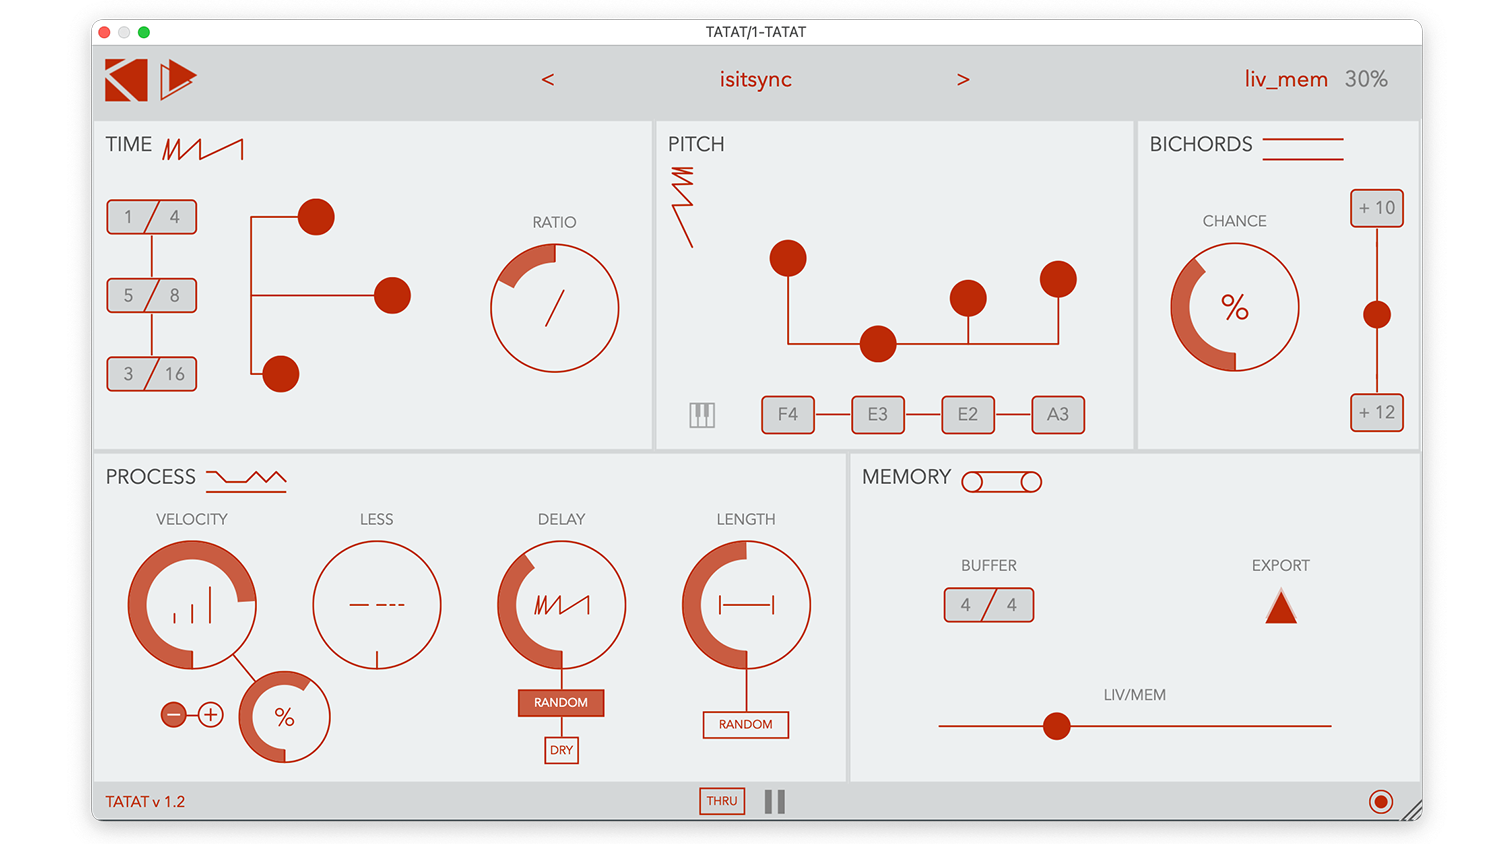Image resolution: width=1500 pixels, height=844 pixels.
Task: Click the window resize grip corner
Action: point(1412,811)
